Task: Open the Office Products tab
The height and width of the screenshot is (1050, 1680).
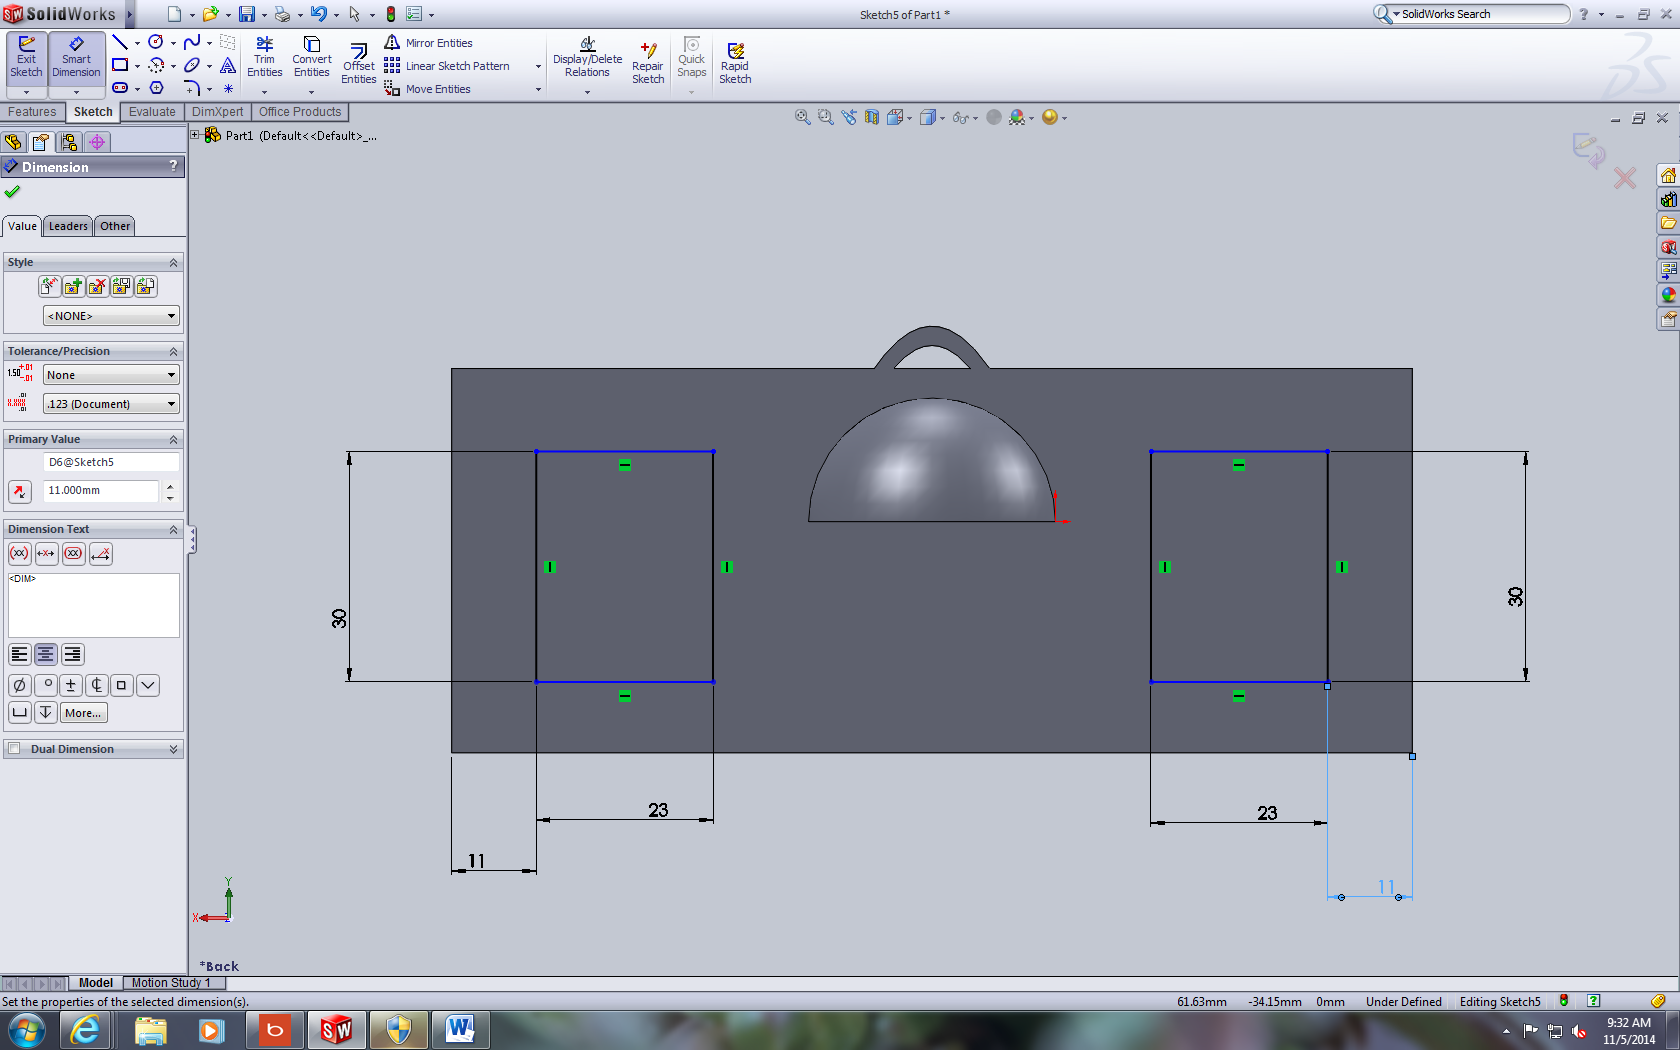Action: (300, 112)
